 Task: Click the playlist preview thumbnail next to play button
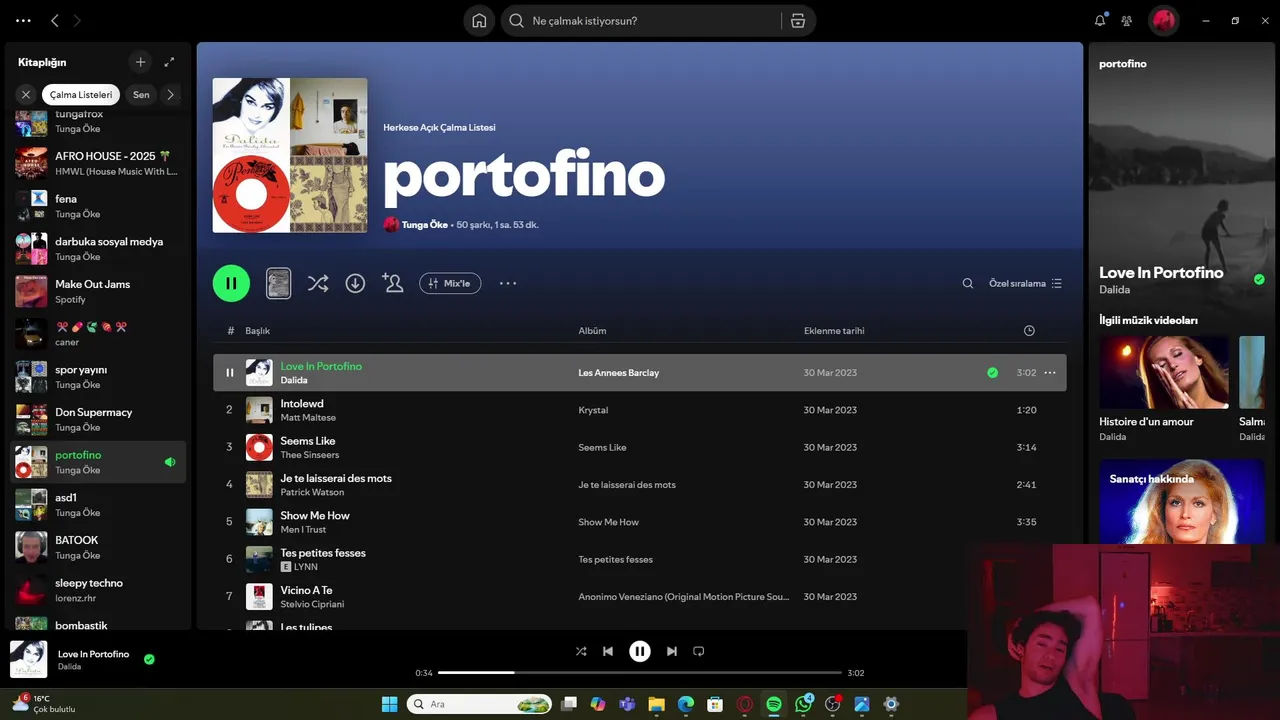[279, 283]
